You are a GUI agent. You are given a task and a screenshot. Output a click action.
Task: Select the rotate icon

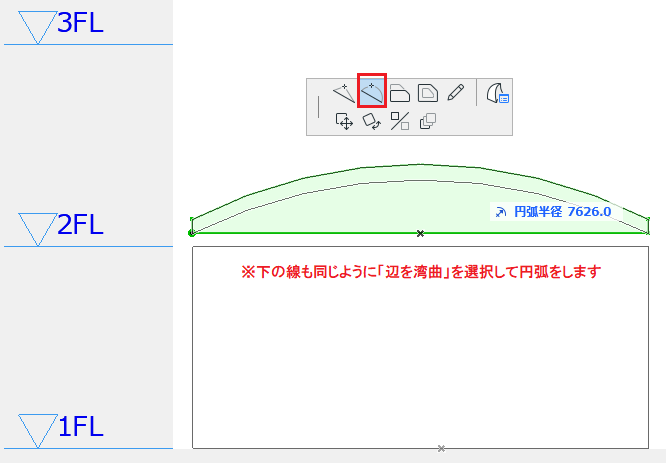[372, 121]
